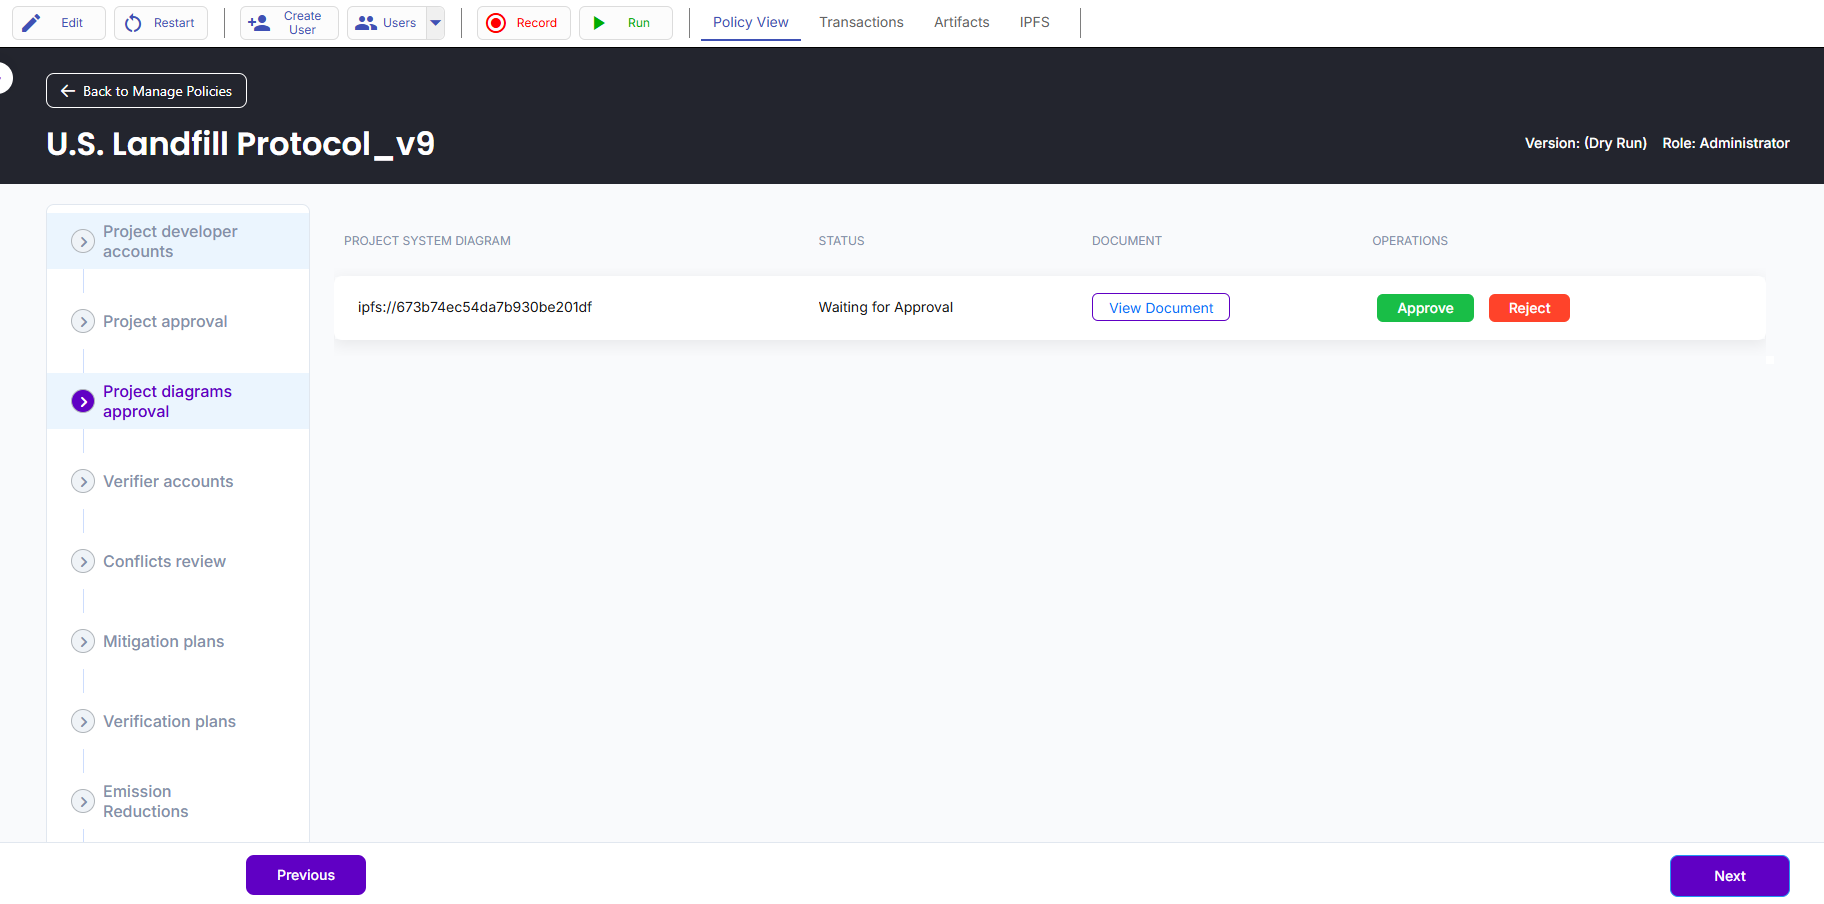Start recording with the Record icon
The width and height of the screenshot is (1824, 904).
(496, 23)
